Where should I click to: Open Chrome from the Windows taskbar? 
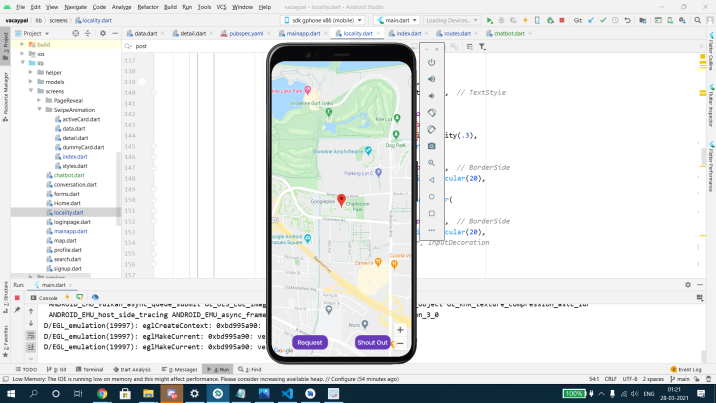[102, 393]
